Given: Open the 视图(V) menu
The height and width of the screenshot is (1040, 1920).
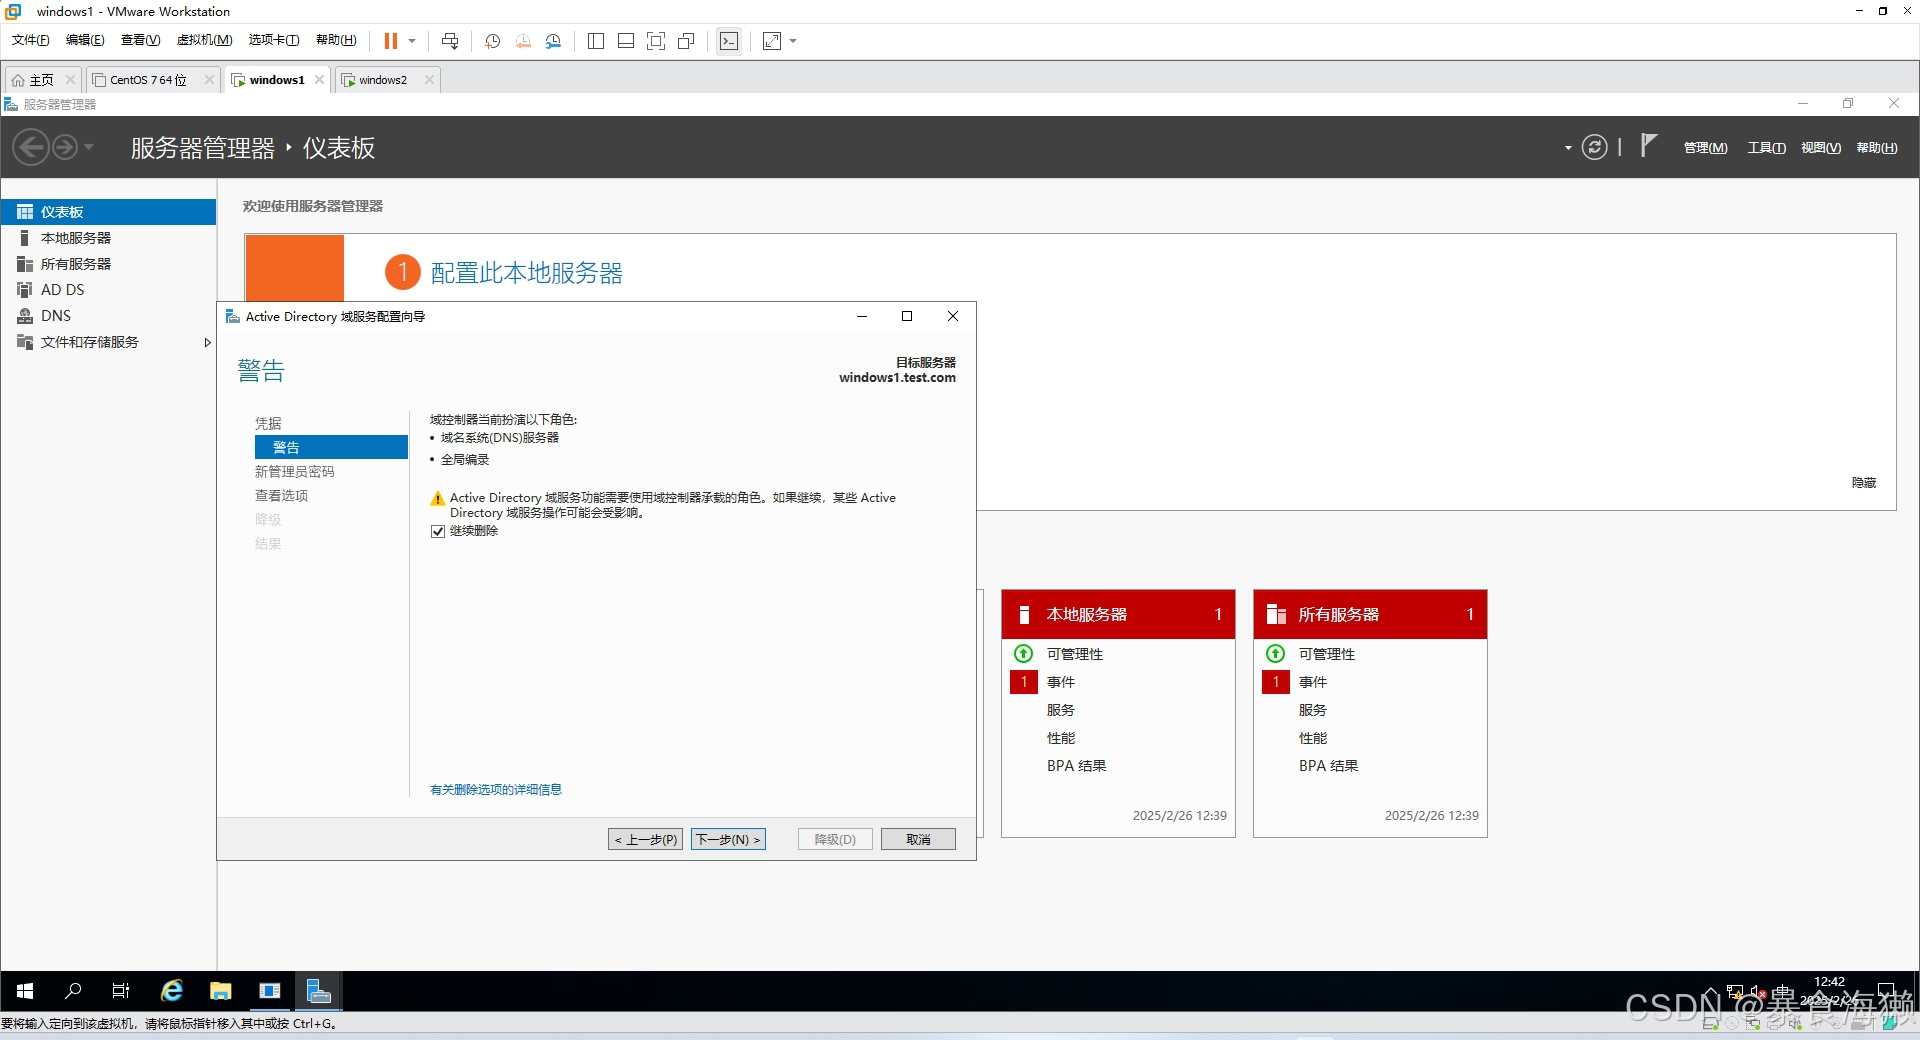Looking at the screenshot, I should point(1820,148).
